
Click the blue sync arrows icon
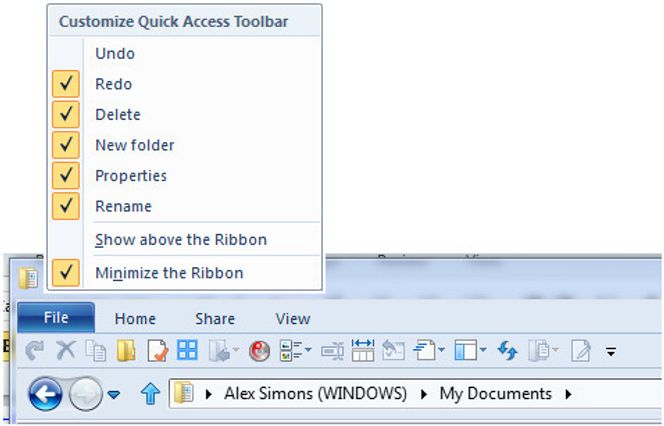[507, 350]
